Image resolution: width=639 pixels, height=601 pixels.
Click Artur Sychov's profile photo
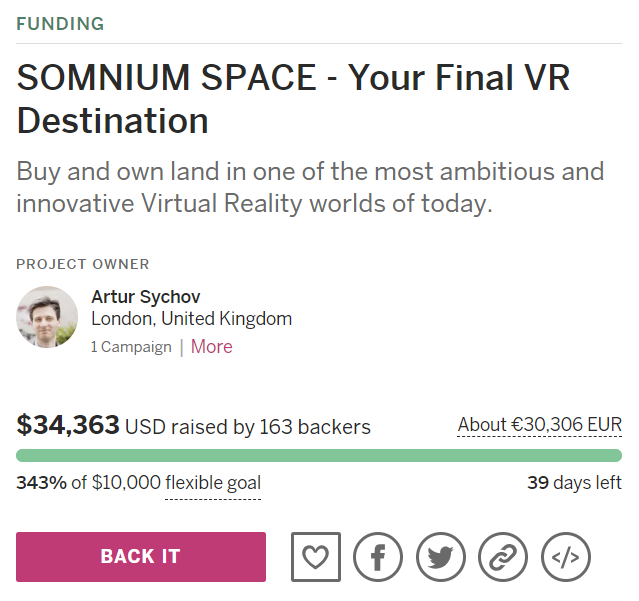coord(47,317)
